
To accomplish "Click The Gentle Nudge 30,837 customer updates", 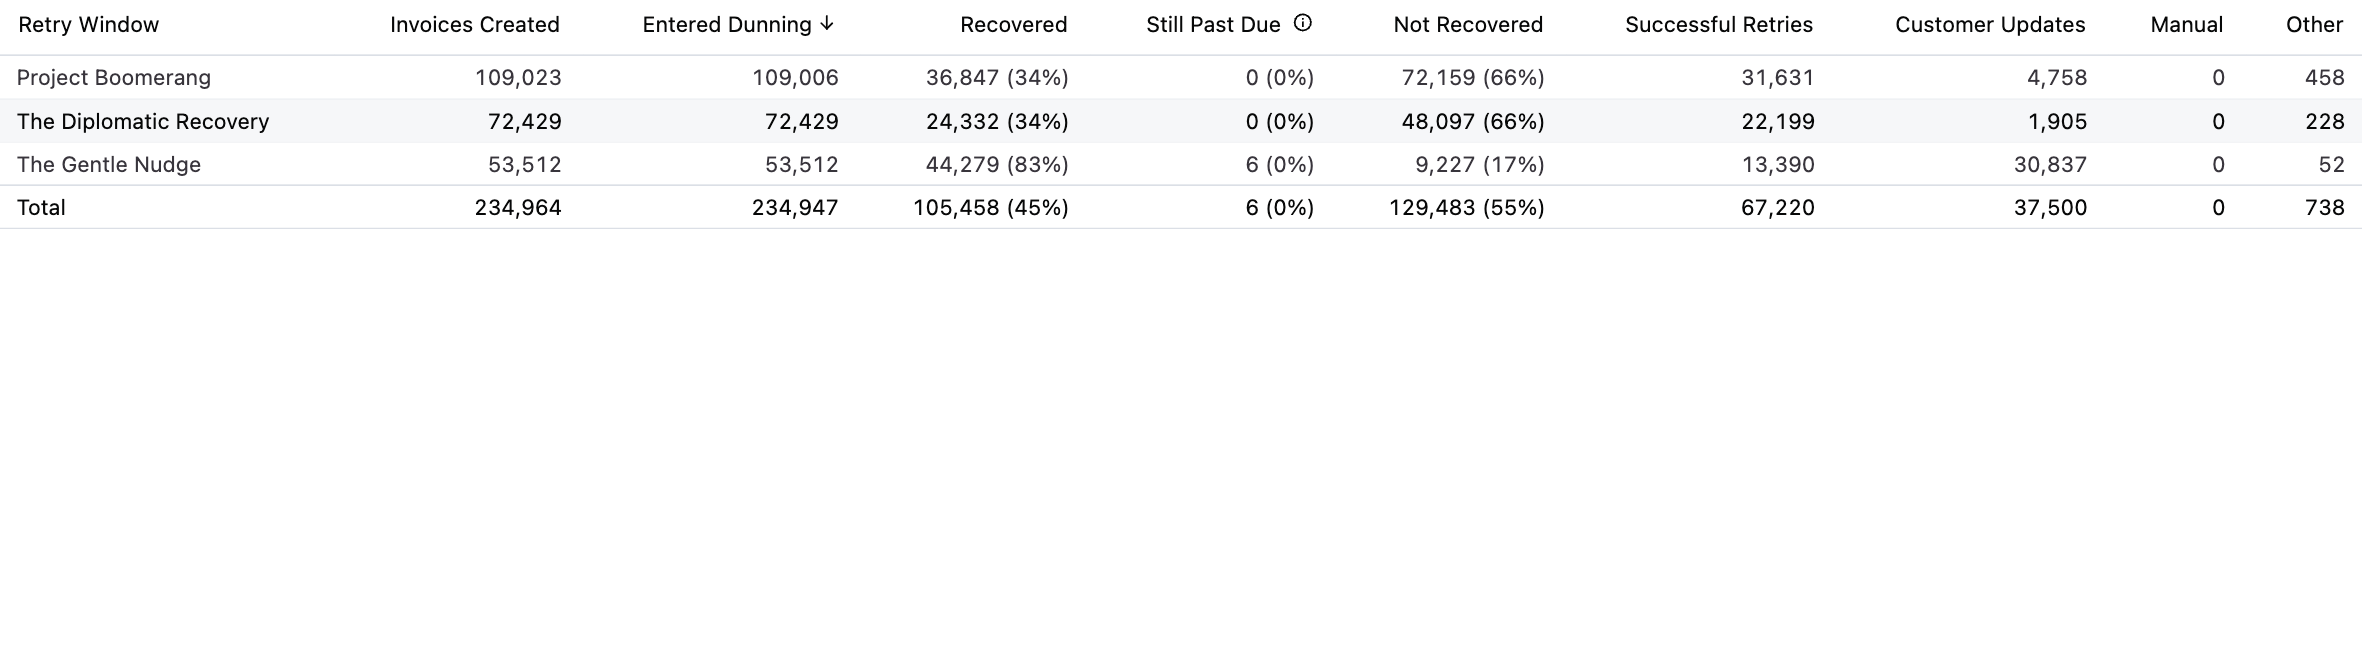I will (x=2050, y=164).
